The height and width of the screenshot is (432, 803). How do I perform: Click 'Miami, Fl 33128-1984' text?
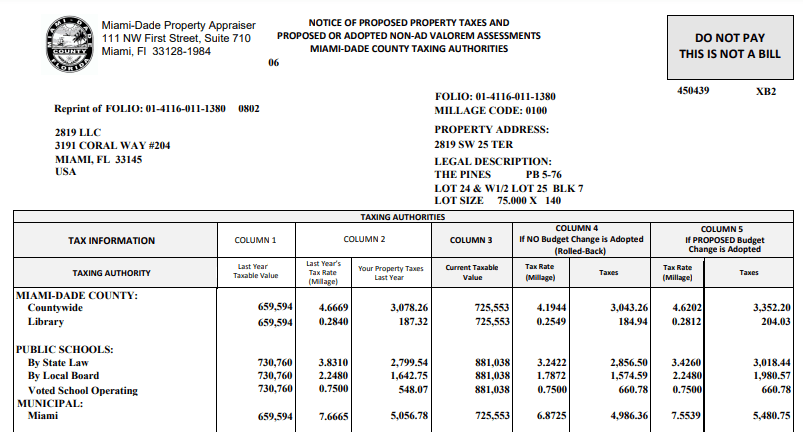point(156,52)
